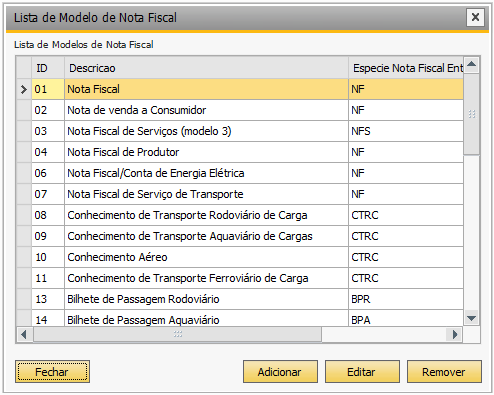
Task: Click ID cell 13
Action: tap(48, 299)
